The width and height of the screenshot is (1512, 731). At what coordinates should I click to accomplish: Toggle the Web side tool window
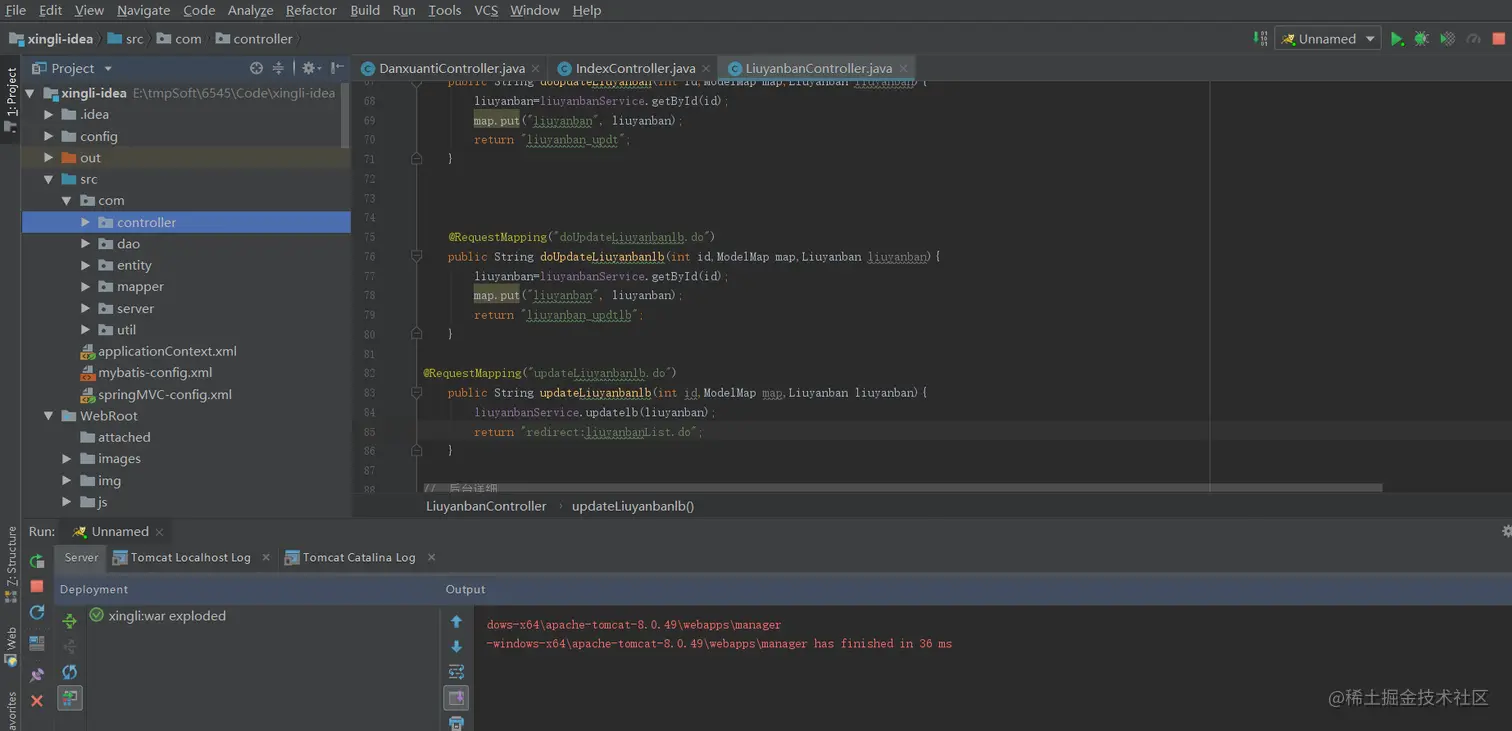(x=11, y=646)
